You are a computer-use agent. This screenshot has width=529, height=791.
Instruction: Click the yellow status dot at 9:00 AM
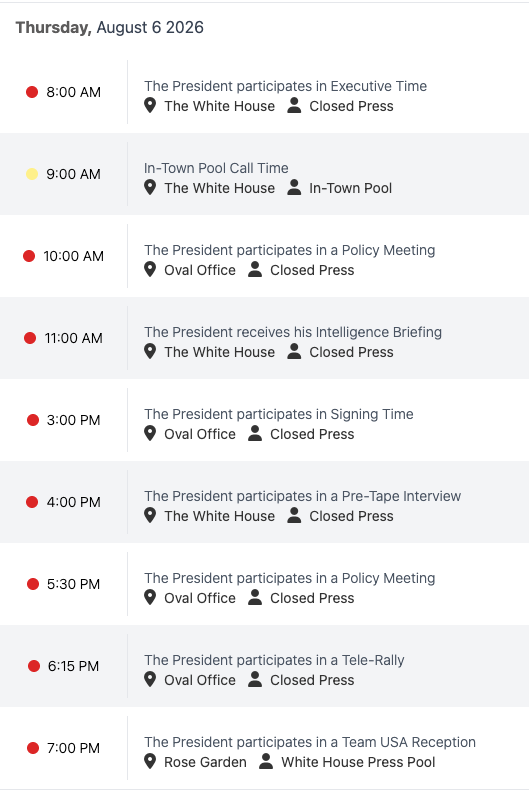click(x=32, y=174)
